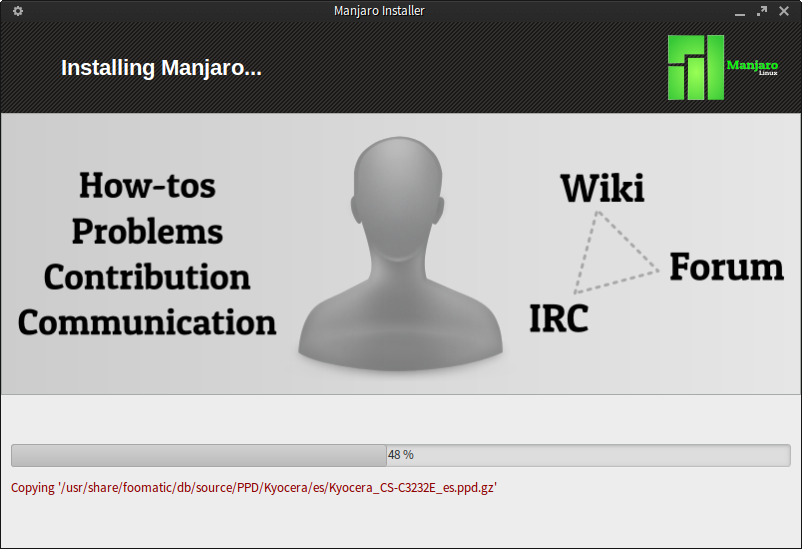Click the '48 %' progress label
The image size is (802, 549).
coord(401,455)
